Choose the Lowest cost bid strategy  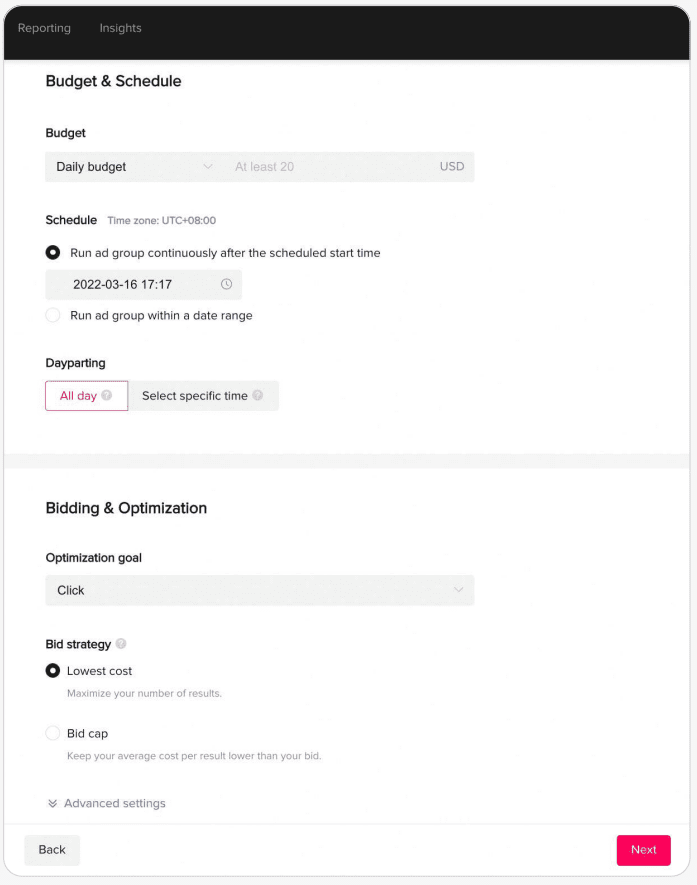coord(53,671)
